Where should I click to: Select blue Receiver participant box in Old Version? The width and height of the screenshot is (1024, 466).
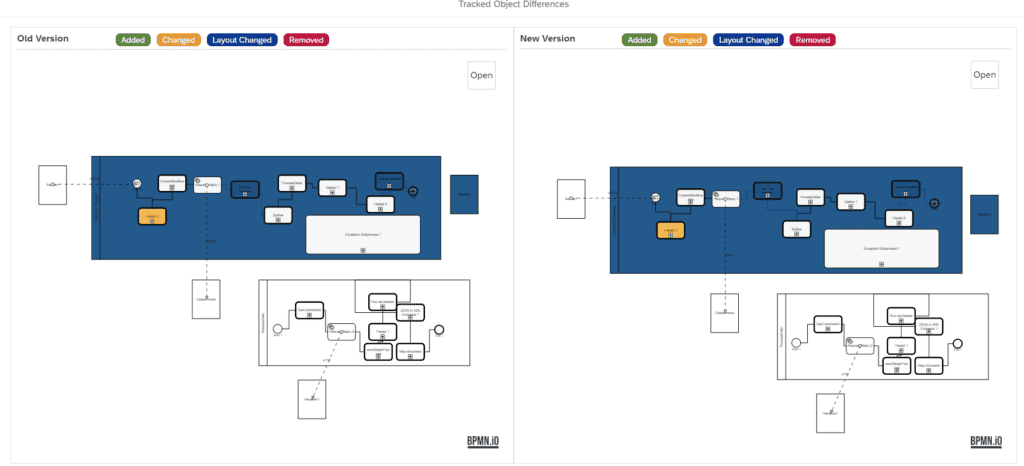tap(464, 194)
